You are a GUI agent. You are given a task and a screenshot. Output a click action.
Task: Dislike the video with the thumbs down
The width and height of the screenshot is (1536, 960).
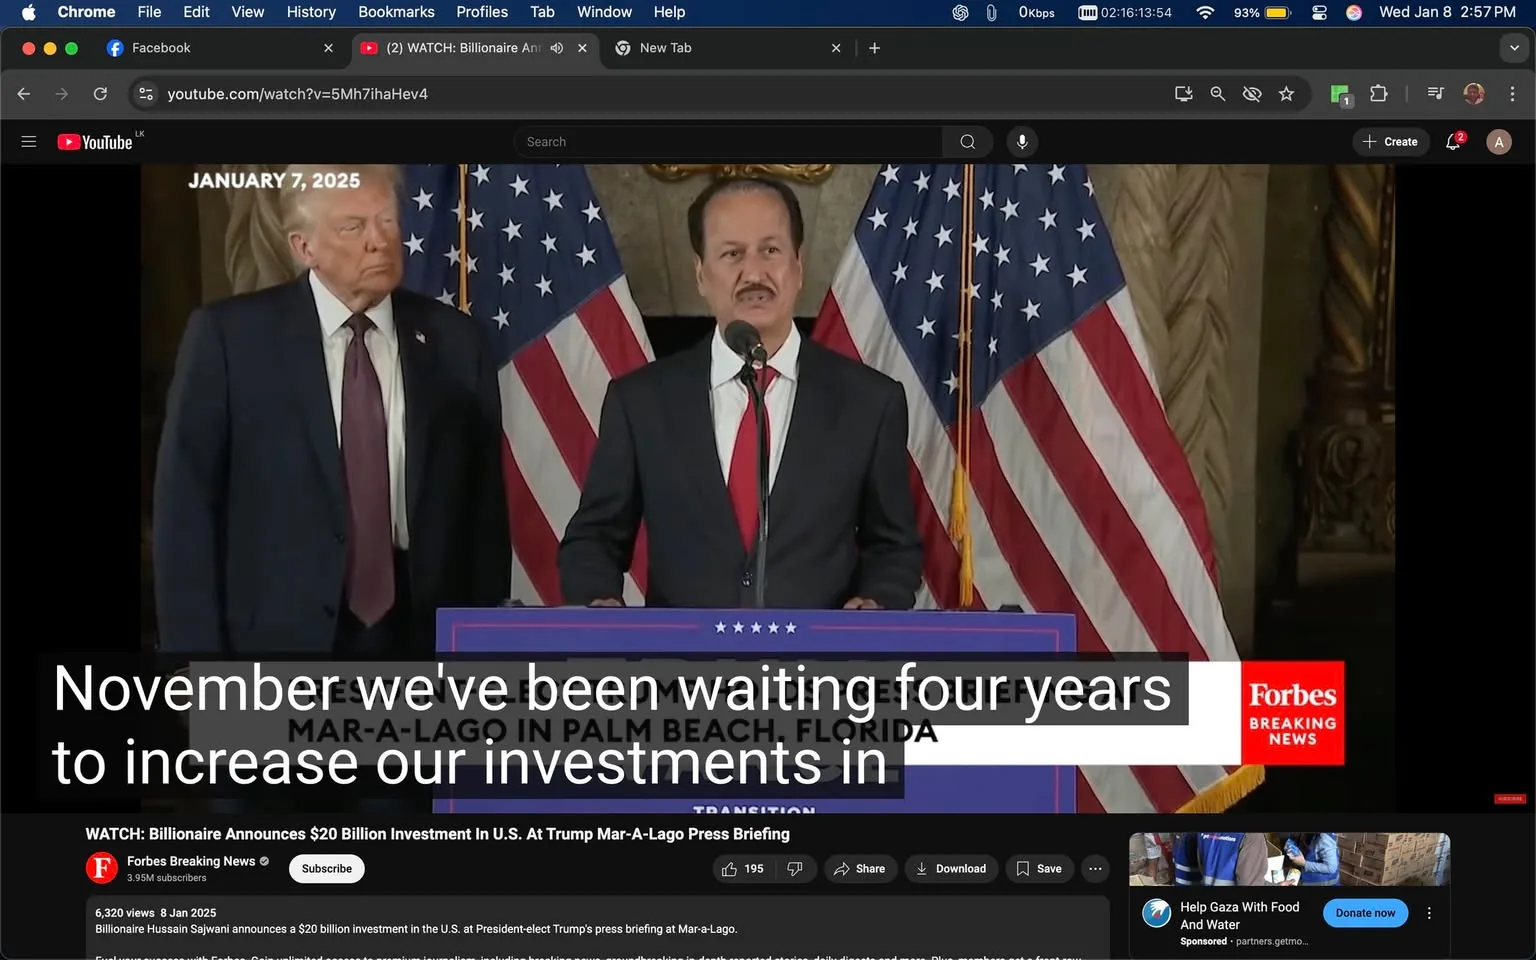795,868
